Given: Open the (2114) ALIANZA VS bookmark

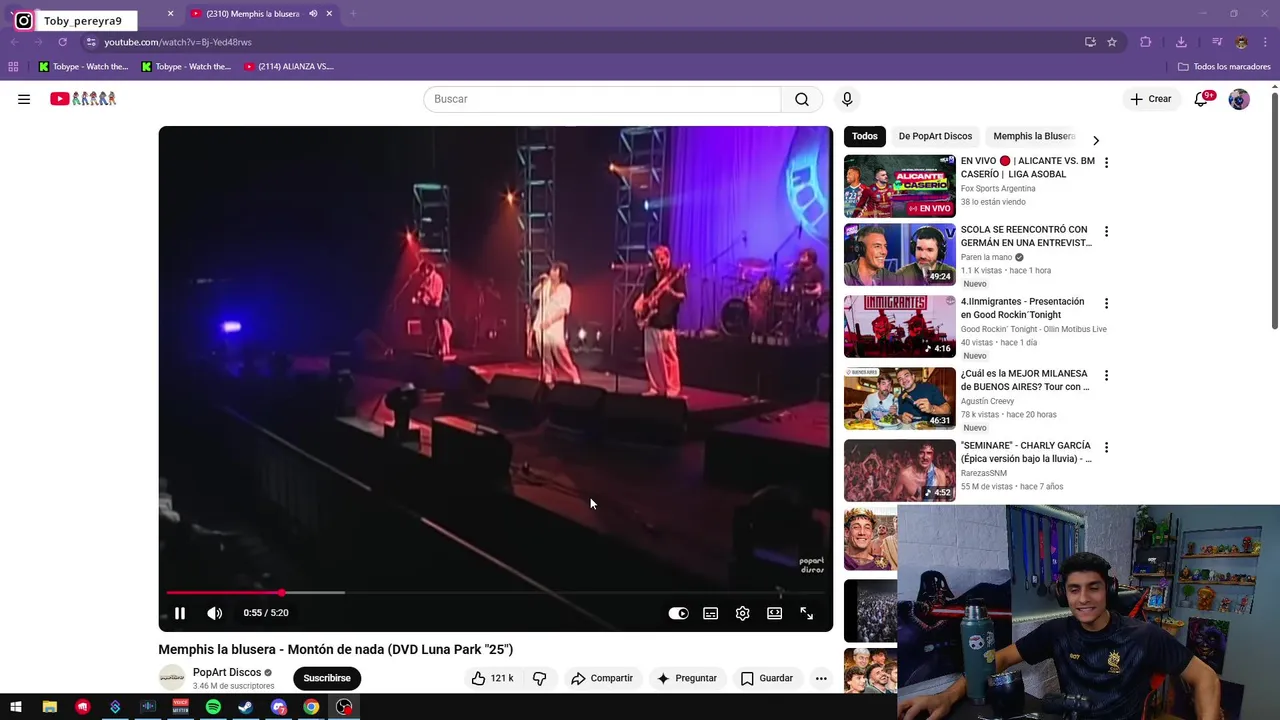Looking at the screenshot, I should click(289, 67).
